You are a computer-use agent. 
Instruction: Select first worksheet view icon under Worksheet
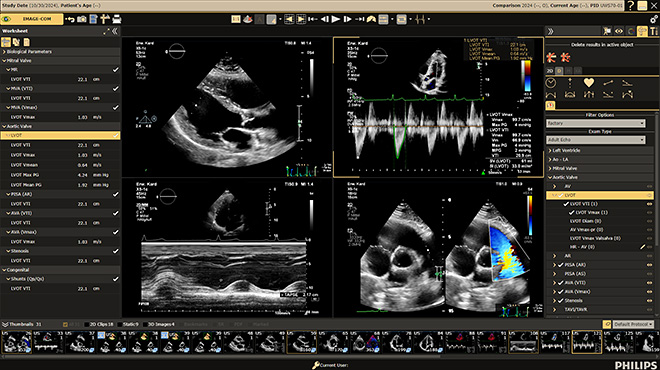[6, 42]
